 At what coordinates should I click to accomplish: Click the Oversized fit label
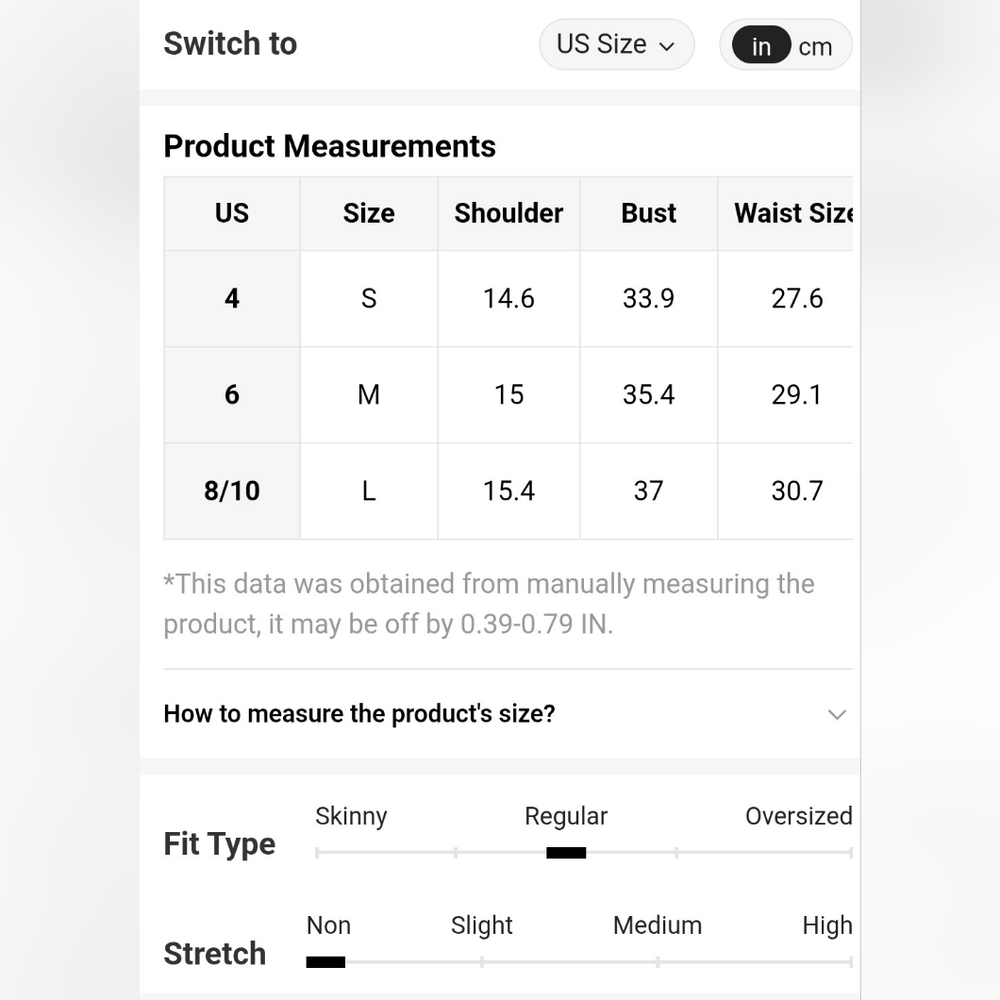pos(798,816)
